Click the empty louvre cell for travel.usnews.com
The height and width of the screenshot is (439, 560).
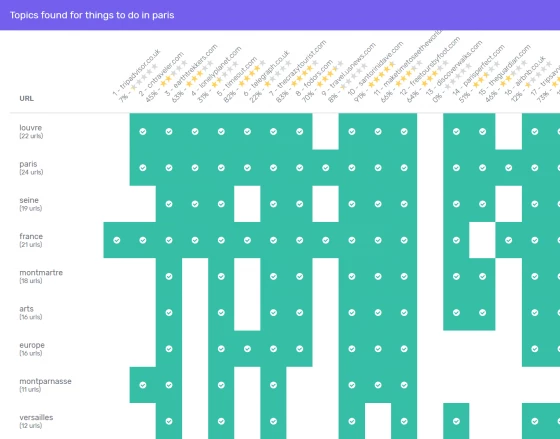pos(326,131)
